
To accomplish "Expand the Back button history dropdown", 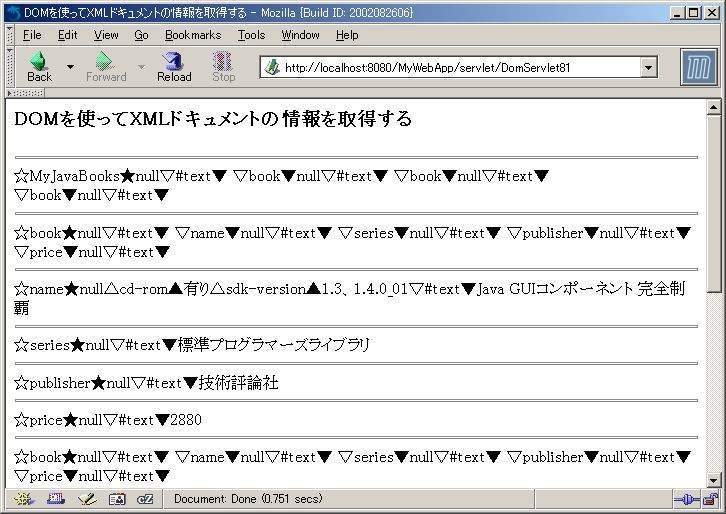I will pos(70,67).
